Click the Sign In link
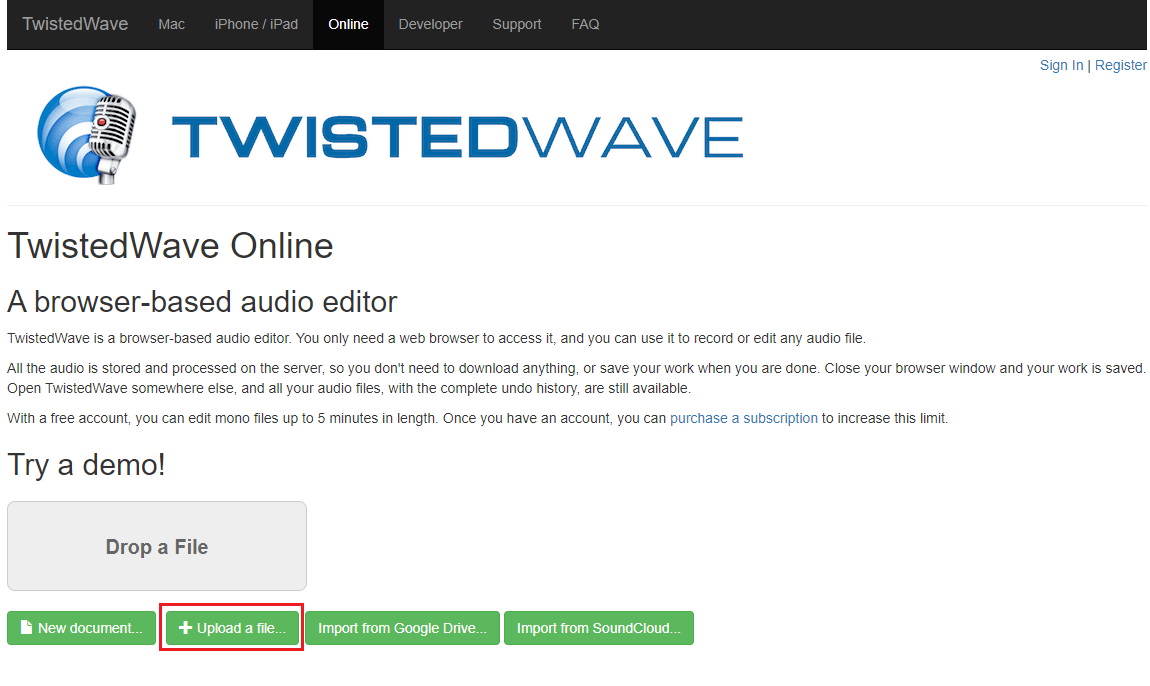The width and height of the screenshot is (1150, 686). point(1061,65)
